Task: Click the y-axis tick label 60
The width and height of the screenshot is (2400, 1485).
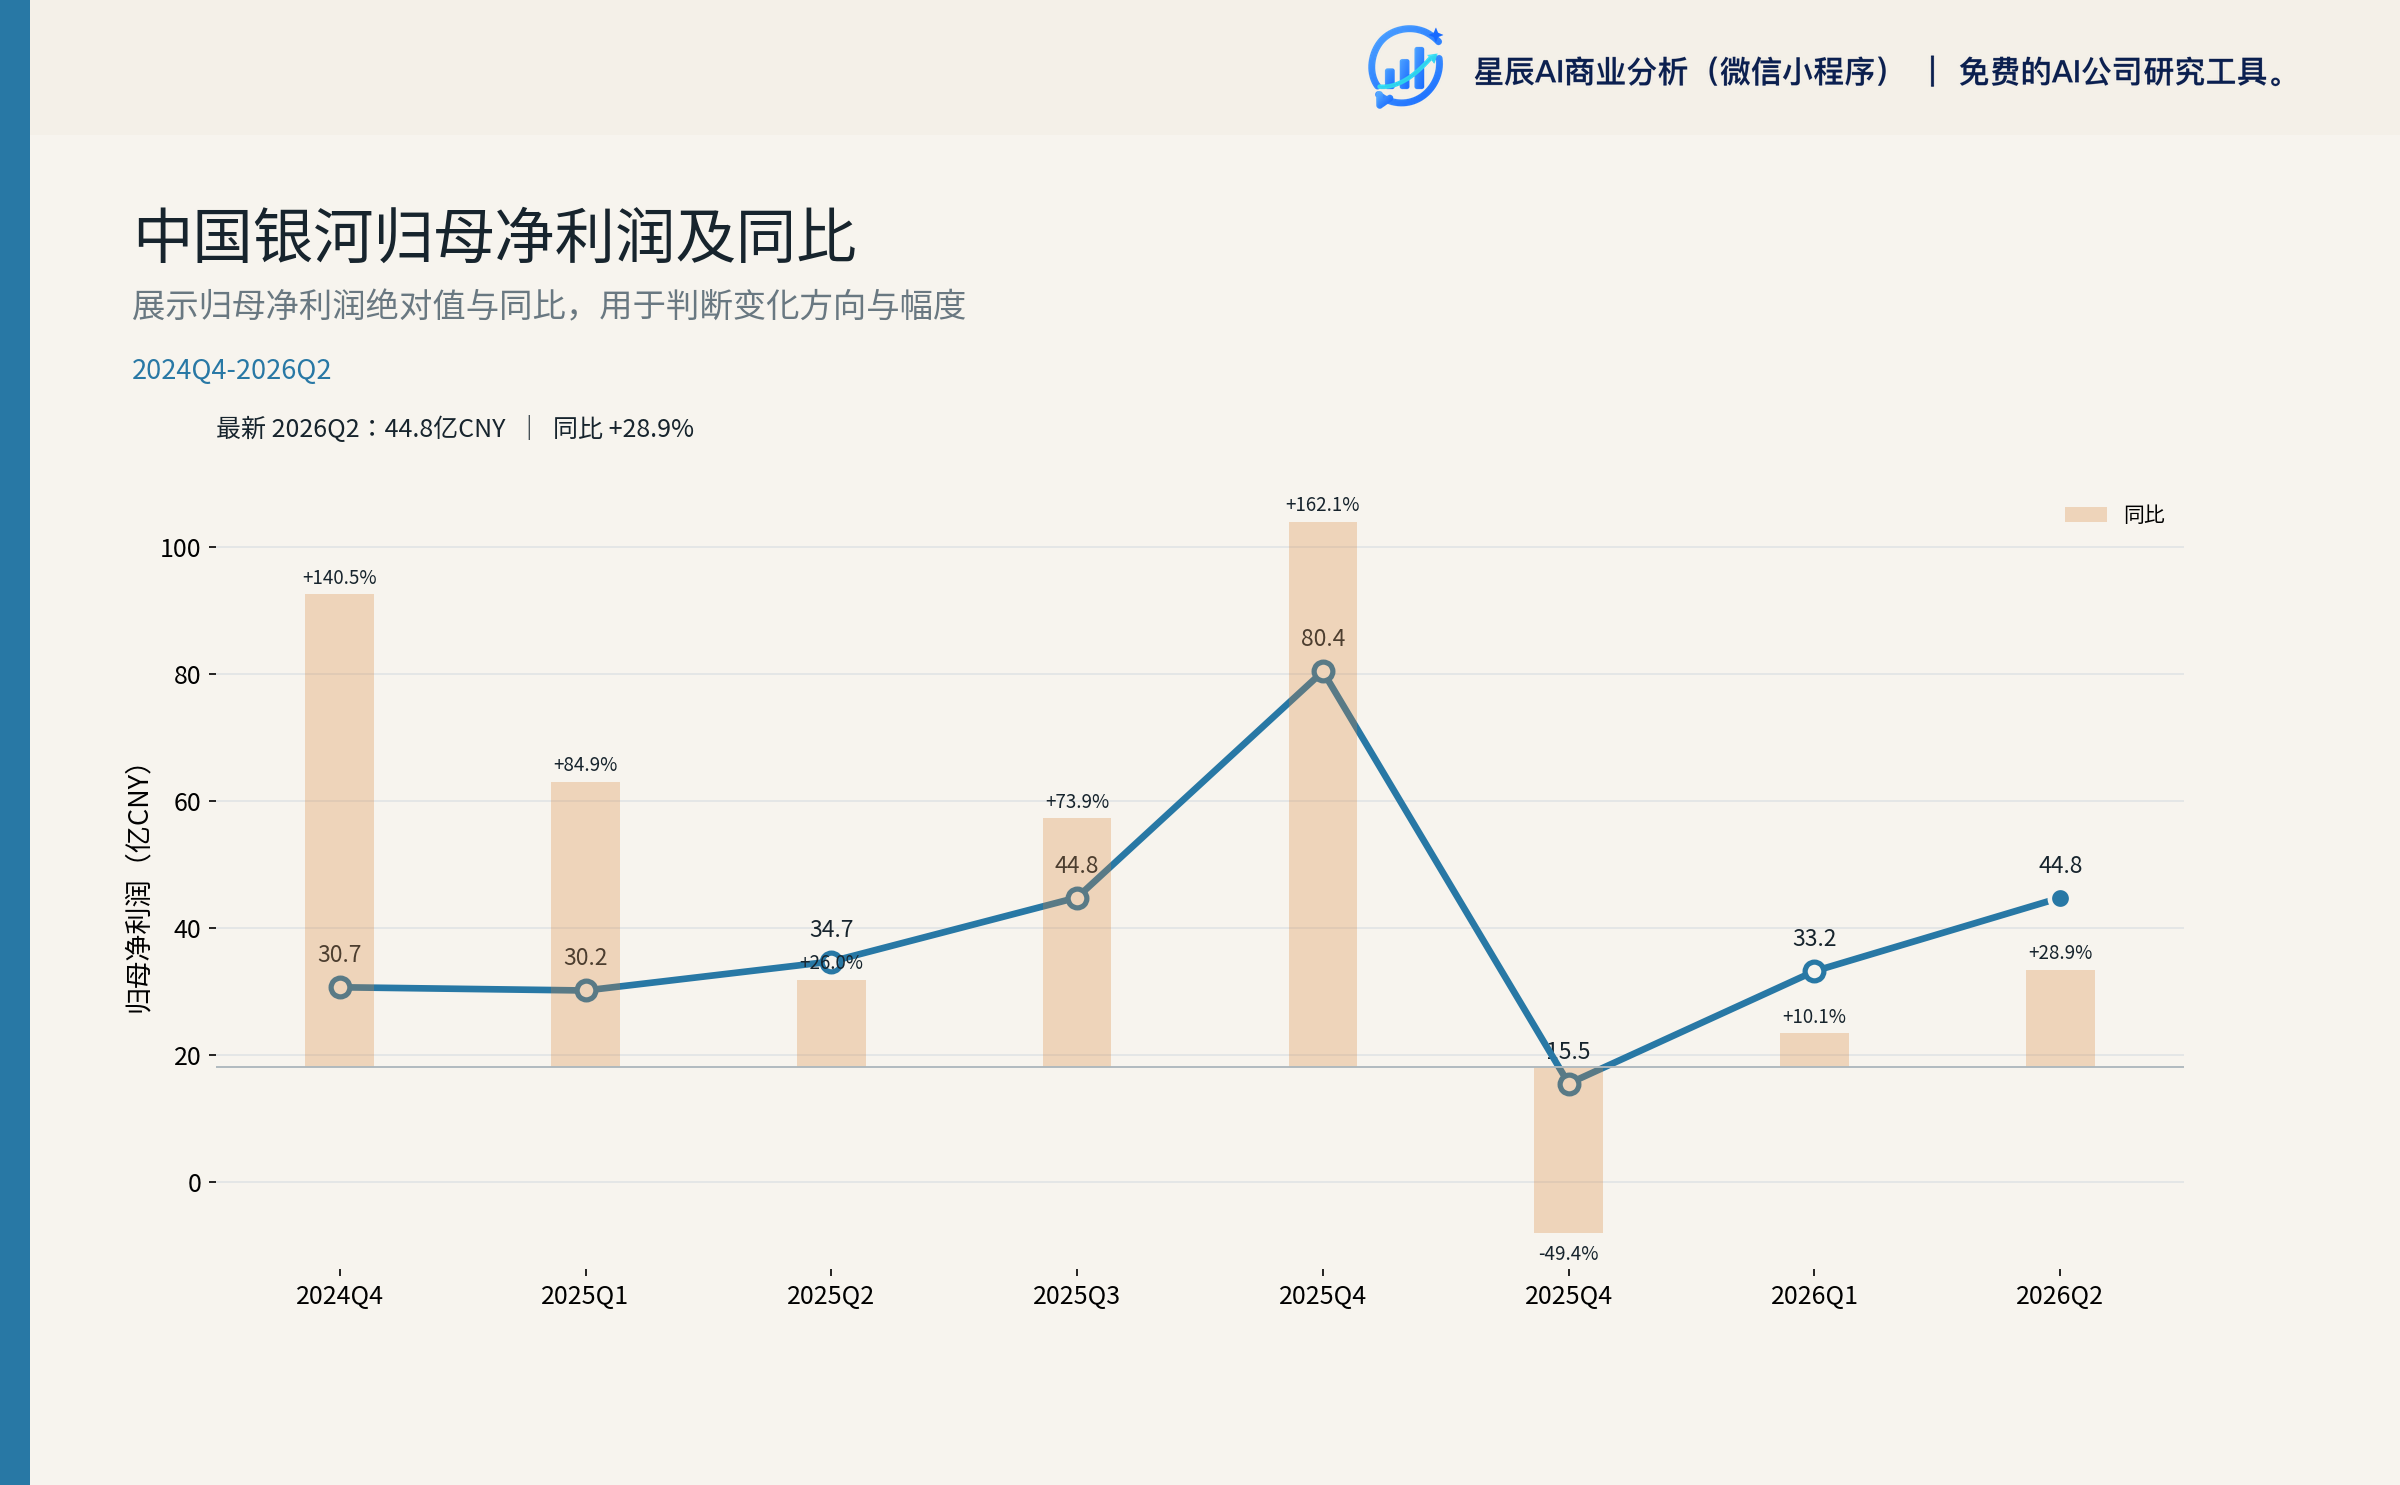Action: click(x=187, y=802)
